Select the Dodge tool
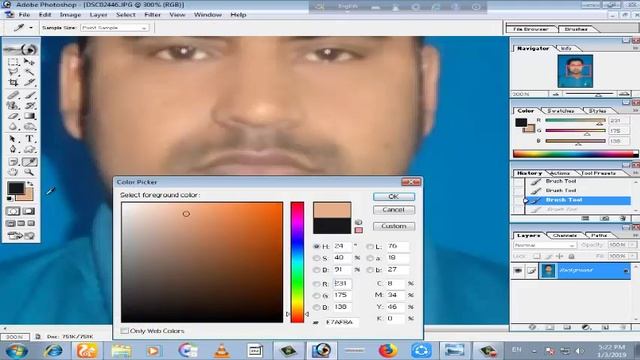Image resolution: width=640 pixels, height=360 pixels. (29, 127)
